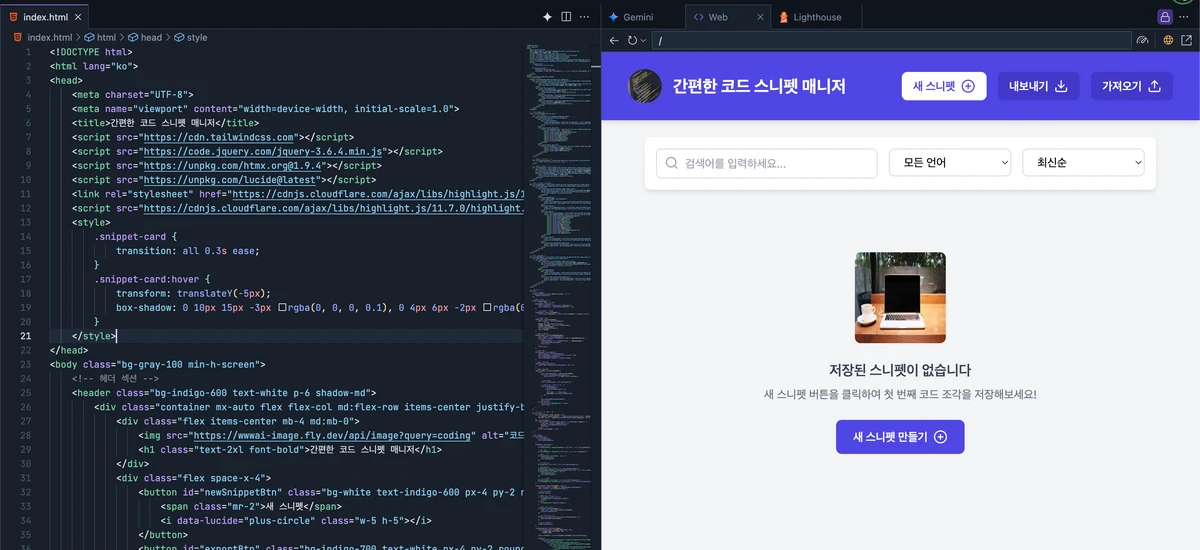This screenshot has width=1200, height=550.
Task: Click the round app logo image in header
Action: click(645, 86)
